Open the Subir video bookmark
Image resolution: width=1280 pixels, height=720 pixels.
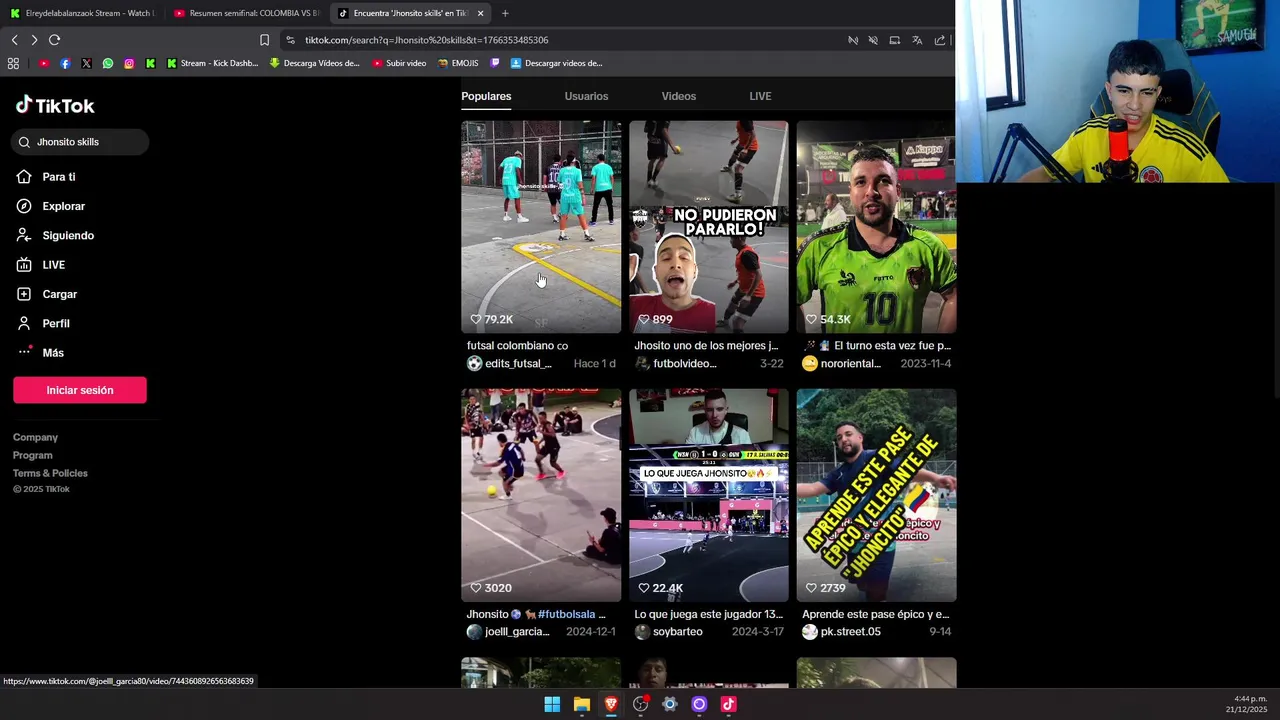pos(399,63)
